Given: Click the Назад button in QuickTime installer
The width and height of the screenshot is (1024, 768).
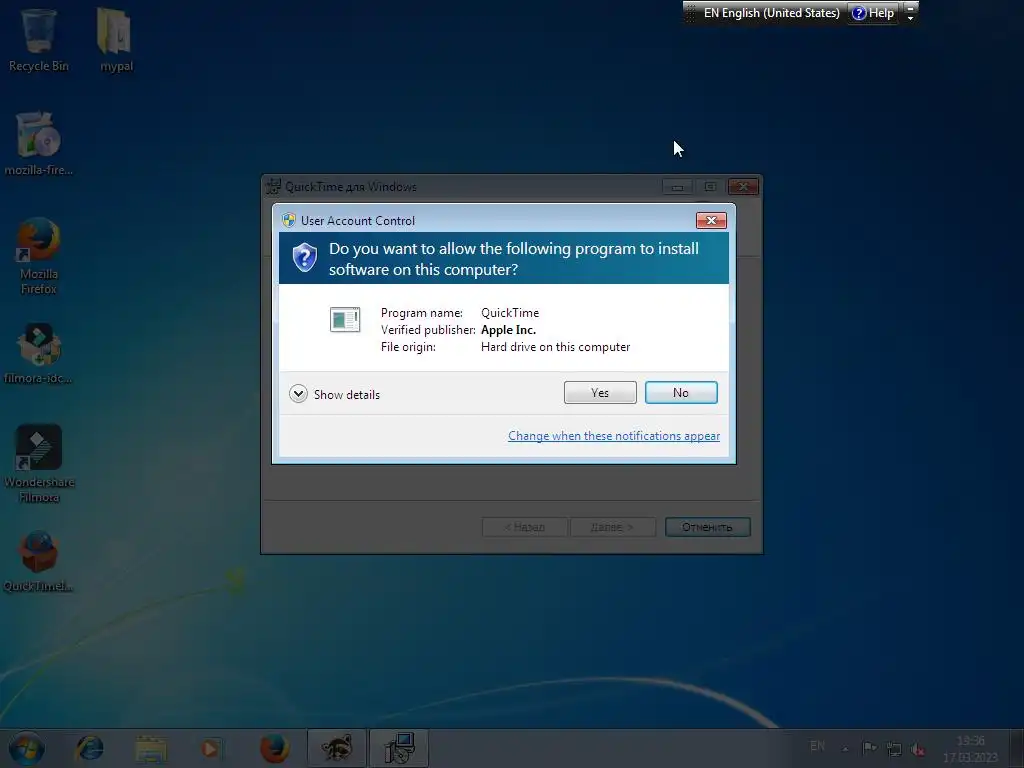Looking at the screenshot, I should [524, 527].
